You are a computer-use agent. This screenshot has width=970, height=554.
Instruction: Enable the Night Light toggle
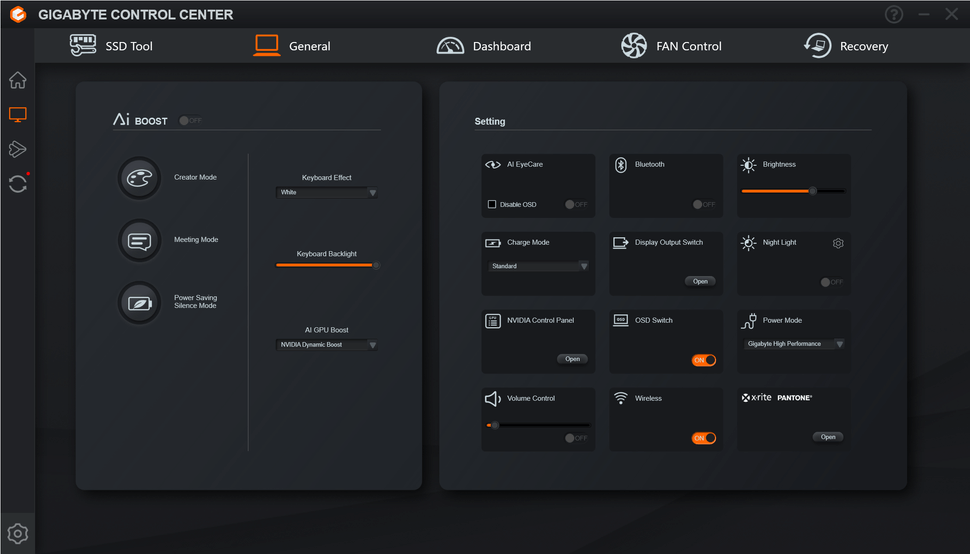tap(831, 282)
